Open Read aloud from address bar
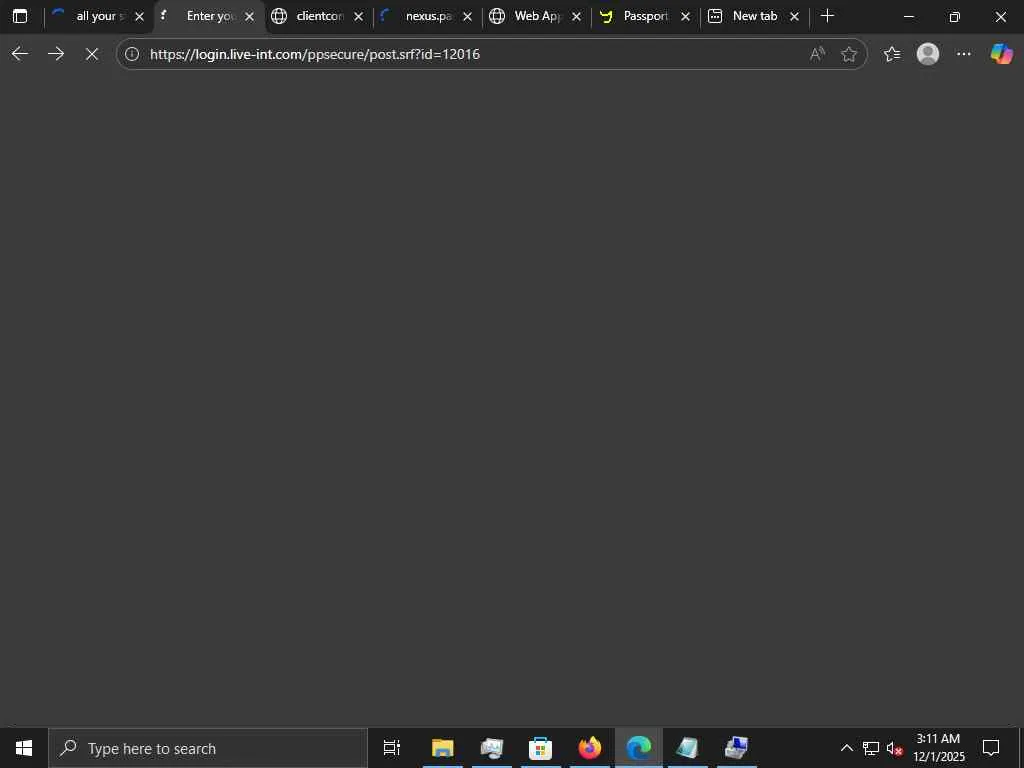Screen dimensions: 1024x768 point(817,54)
